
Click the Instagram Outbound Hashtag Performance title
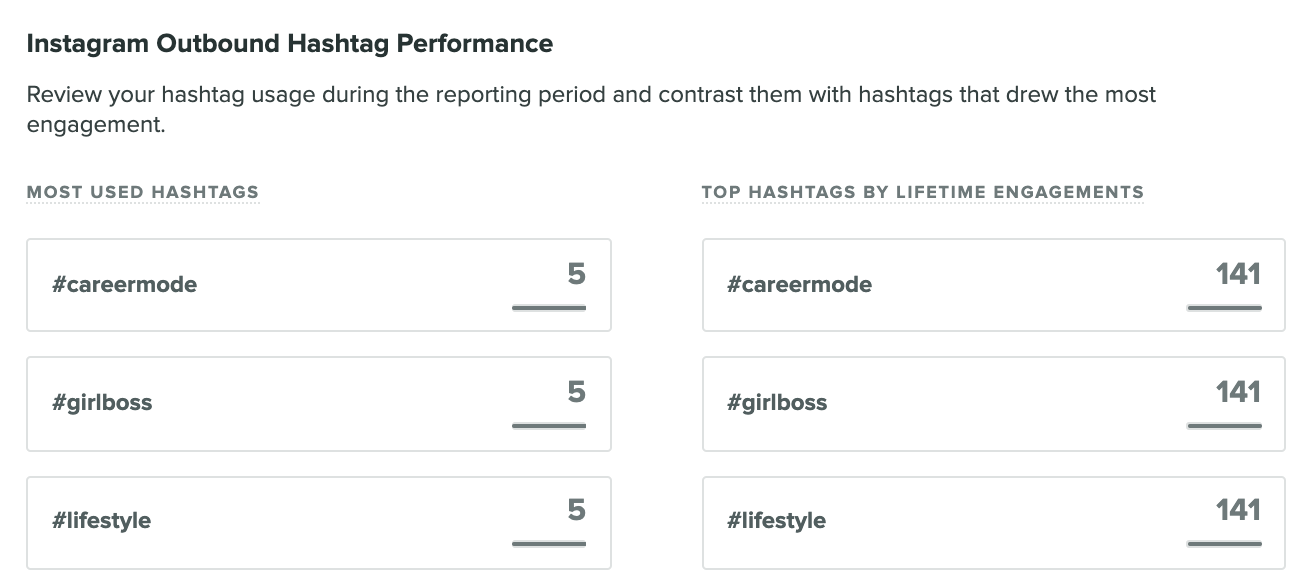pyautogui.click(x=289, y=44)
